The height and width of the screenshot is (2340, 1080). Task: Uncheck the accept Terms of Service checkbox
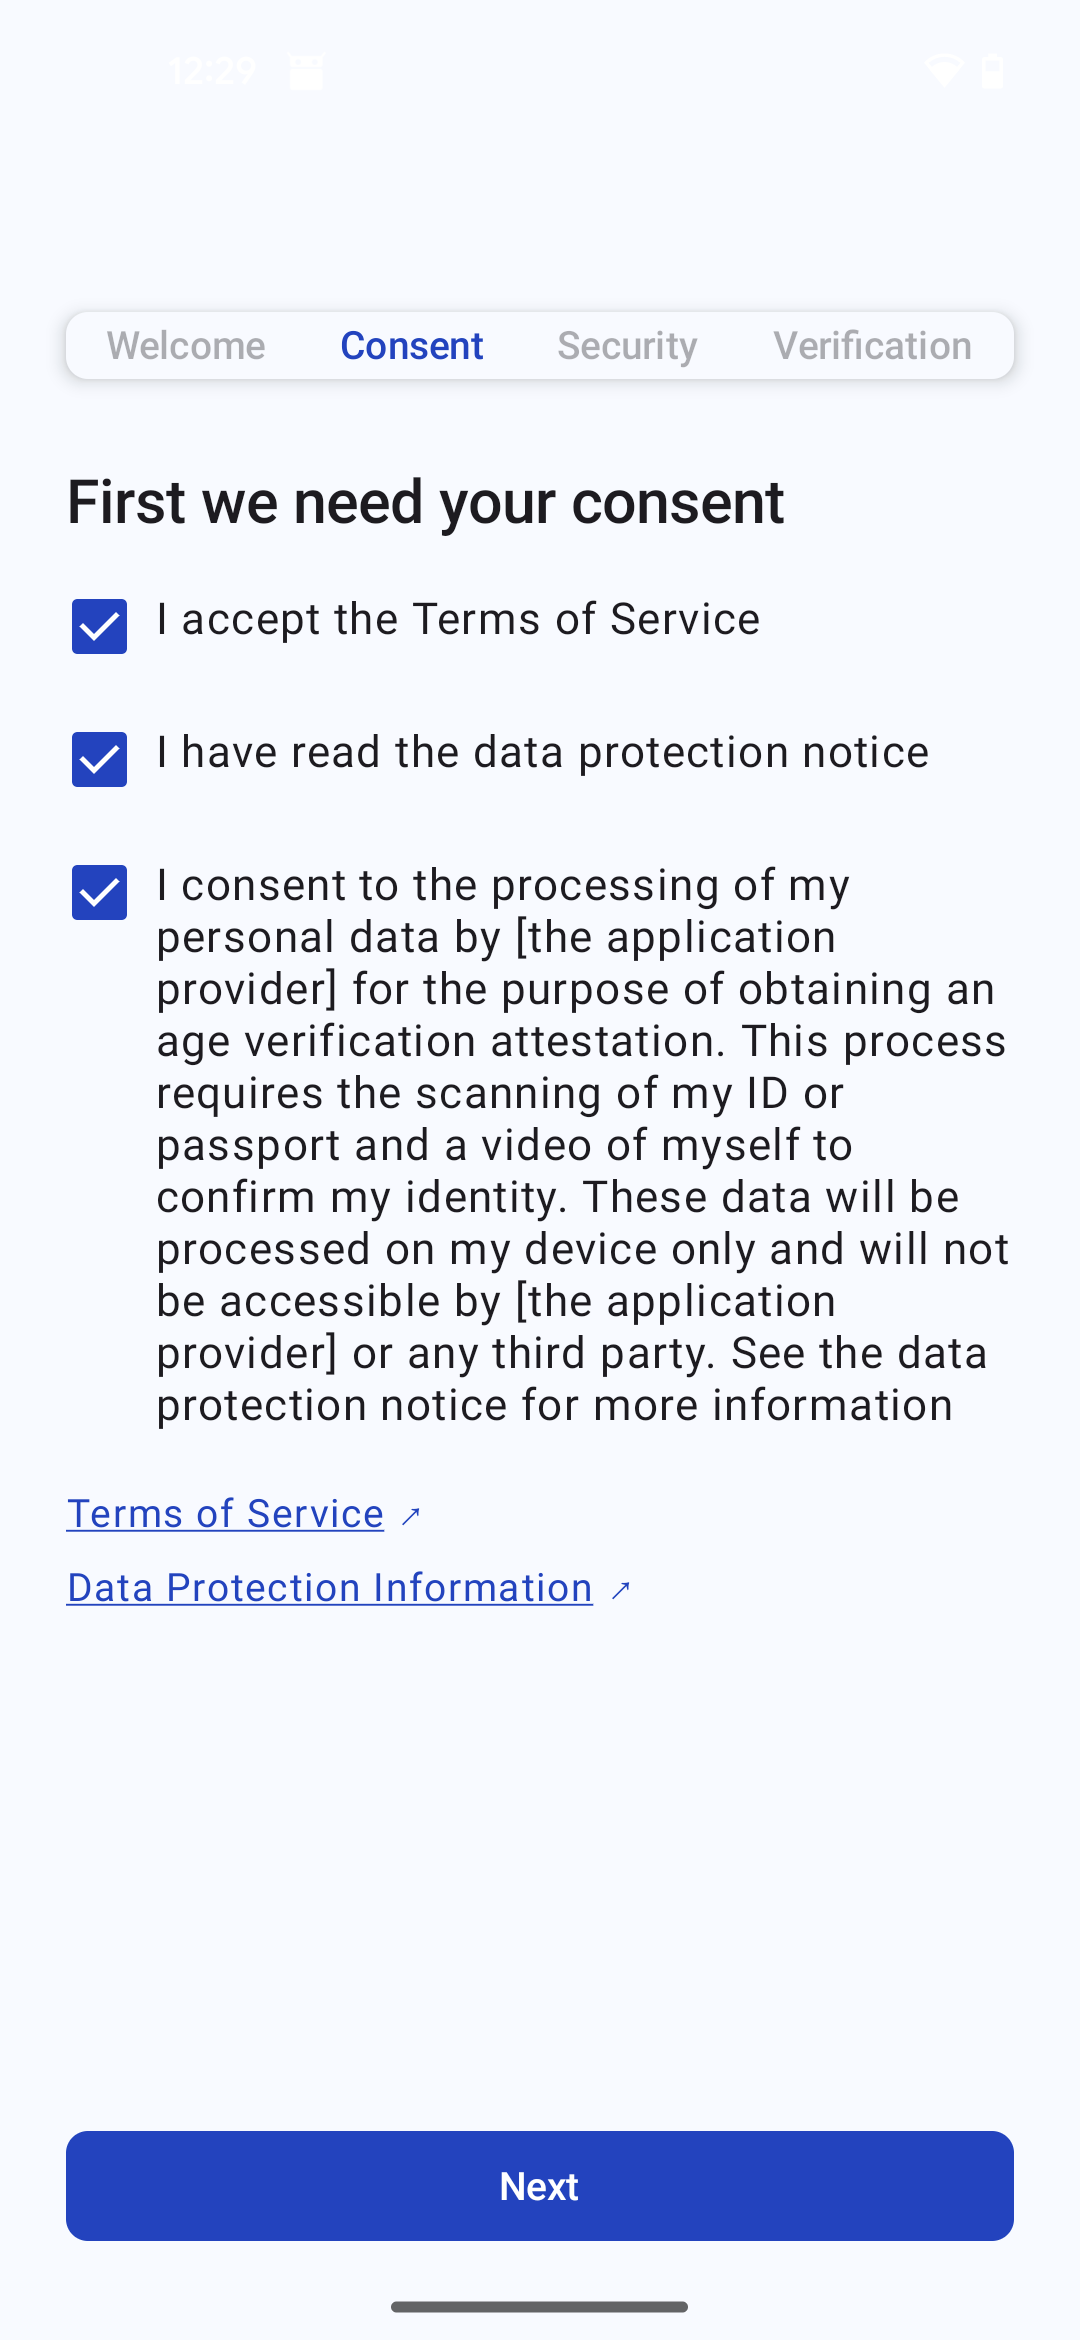[x=99, y=626]
